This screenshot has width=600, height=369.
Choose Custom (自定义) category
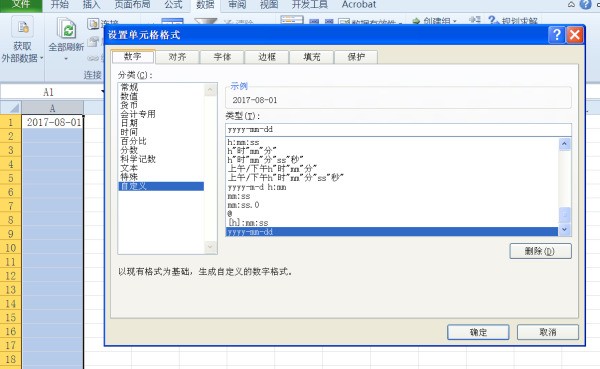click(161, 186)
